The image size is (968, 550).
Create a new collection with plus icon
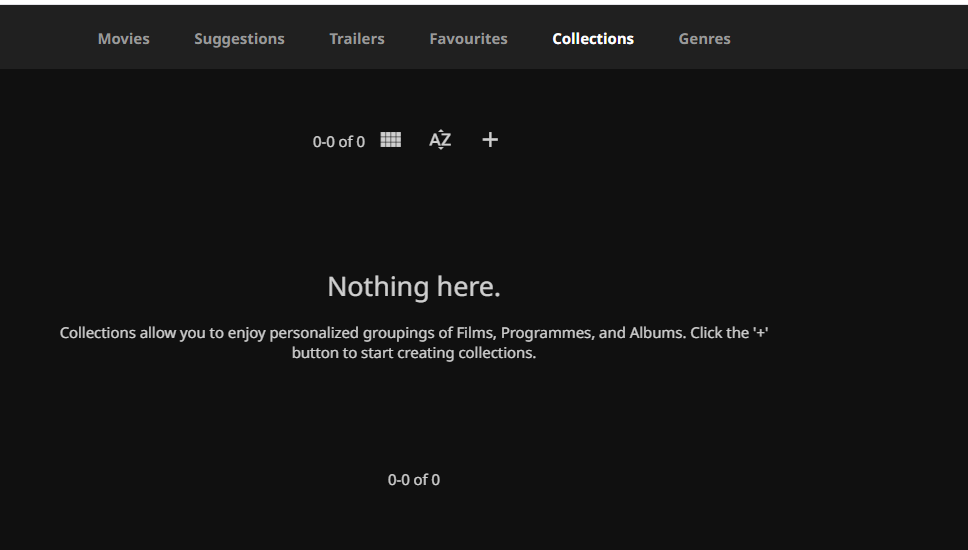click(490, 140)
